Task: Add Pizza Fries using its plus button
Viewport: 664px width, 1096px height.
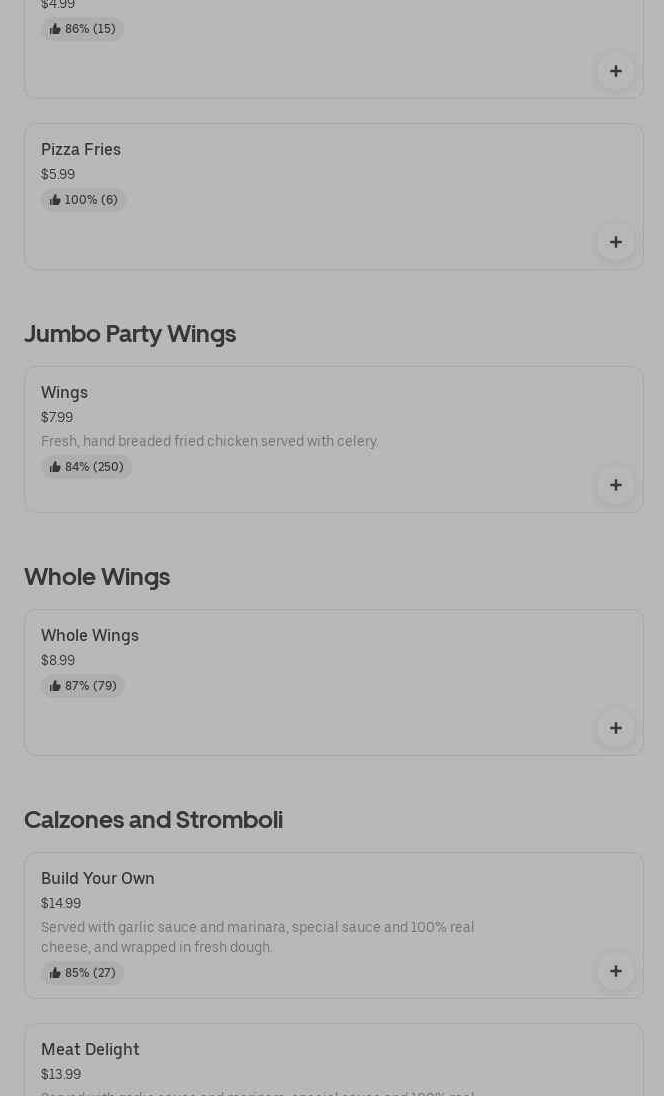Action: (615, 242)
